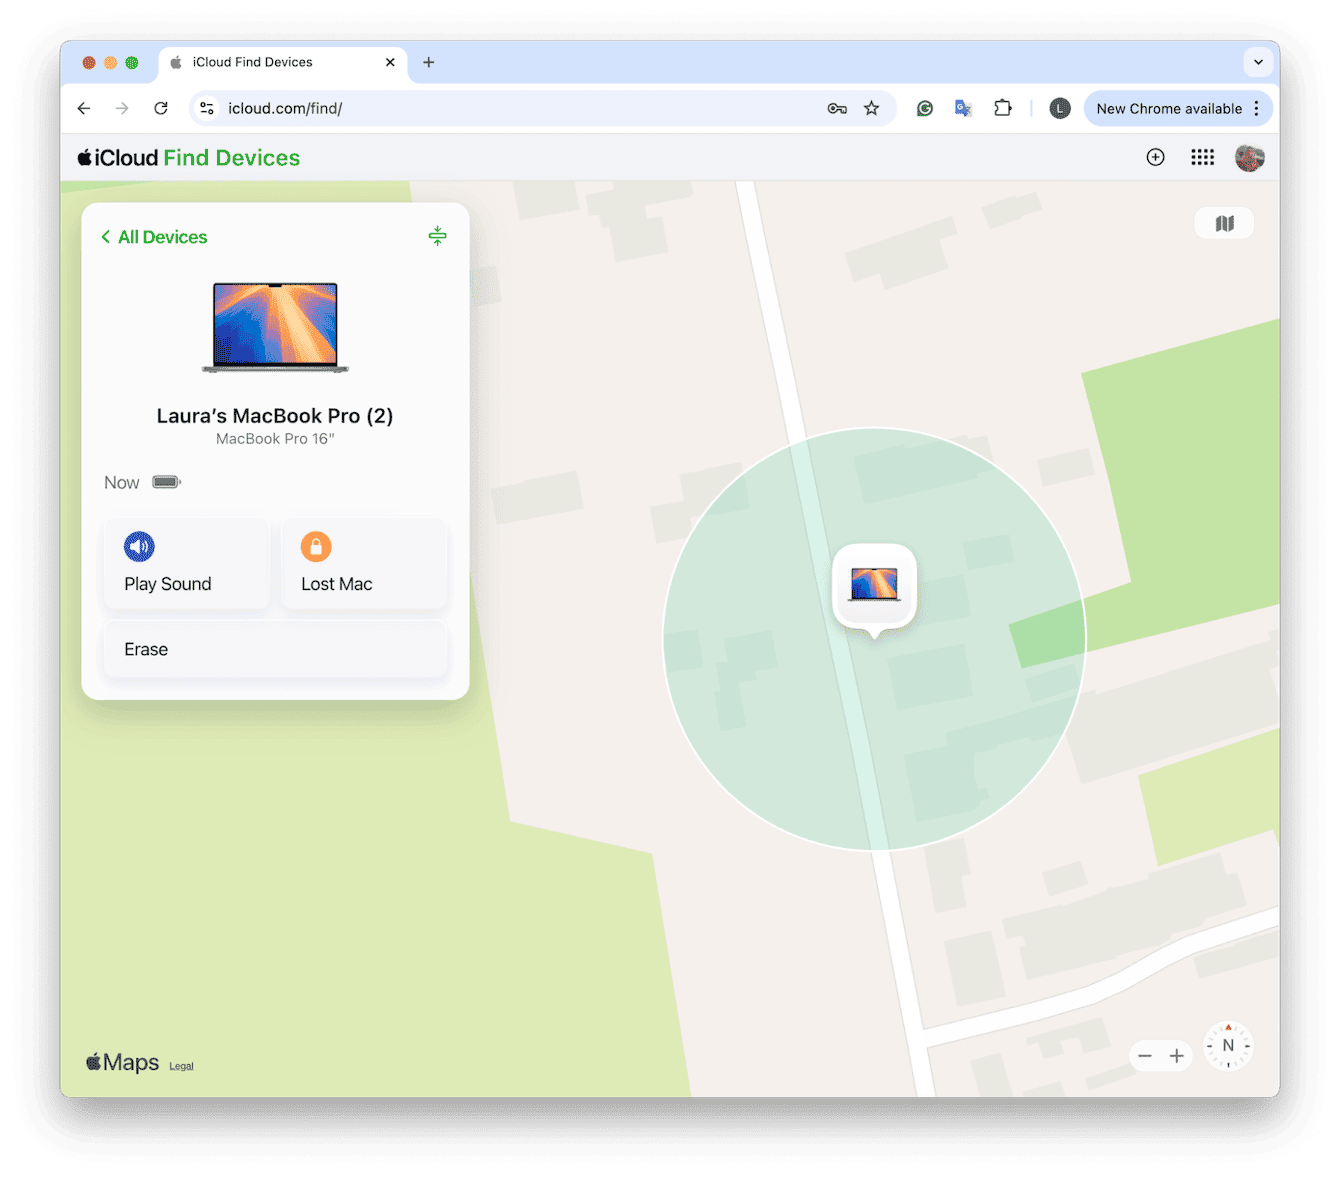Return to the All Devices list
Image resolution: width=1340 pixels, height=1177 pixels.
point(153,237)
